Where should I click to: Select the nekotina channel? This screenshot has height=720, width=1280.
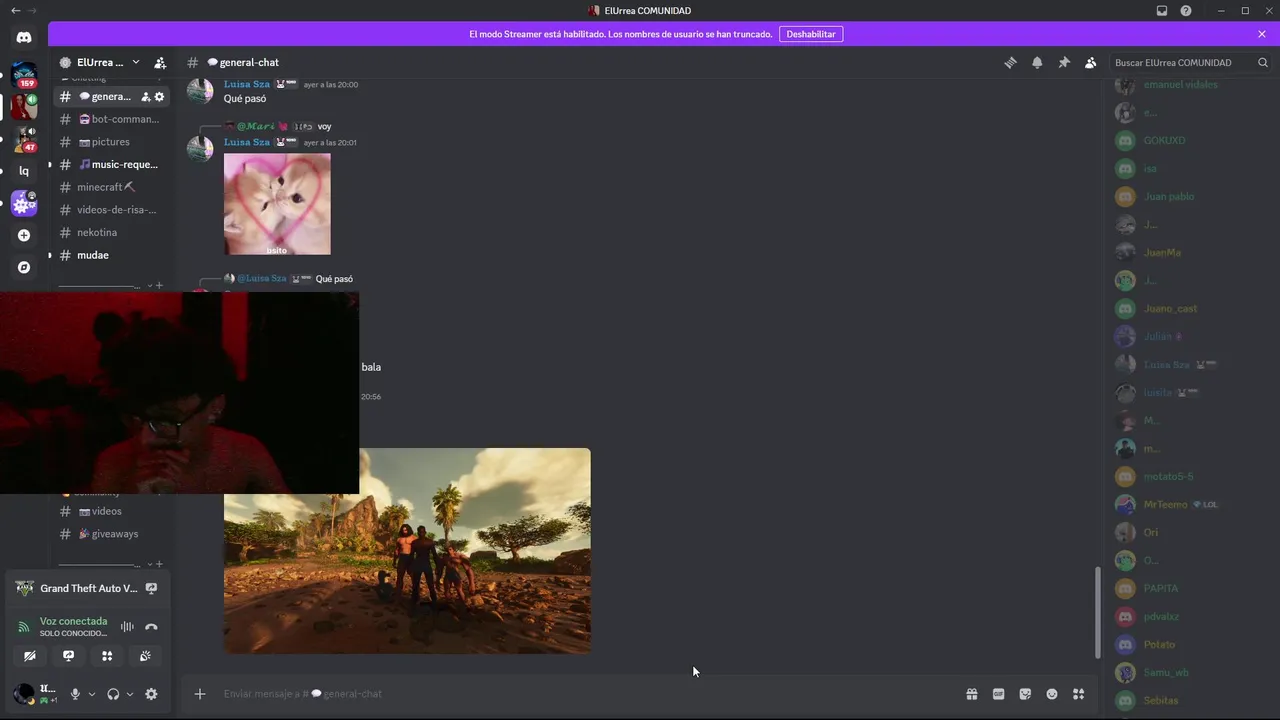point(111,232)
